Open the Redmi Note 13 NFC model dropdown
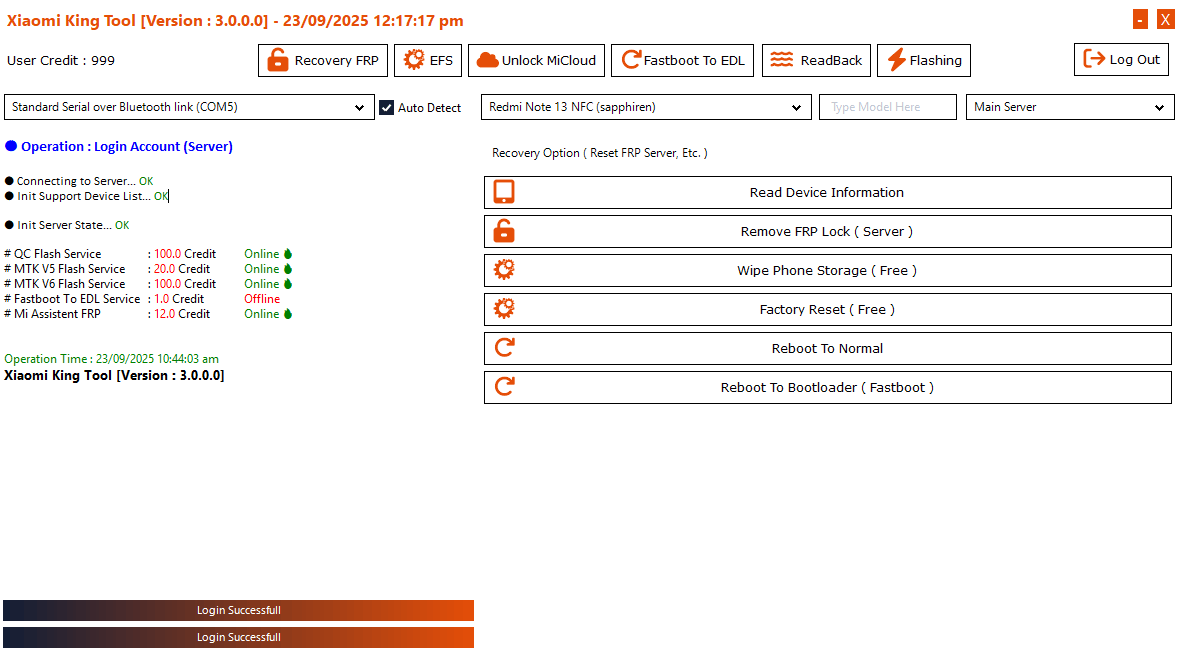The image size is (1182, 658). click(x=797, y=107)
